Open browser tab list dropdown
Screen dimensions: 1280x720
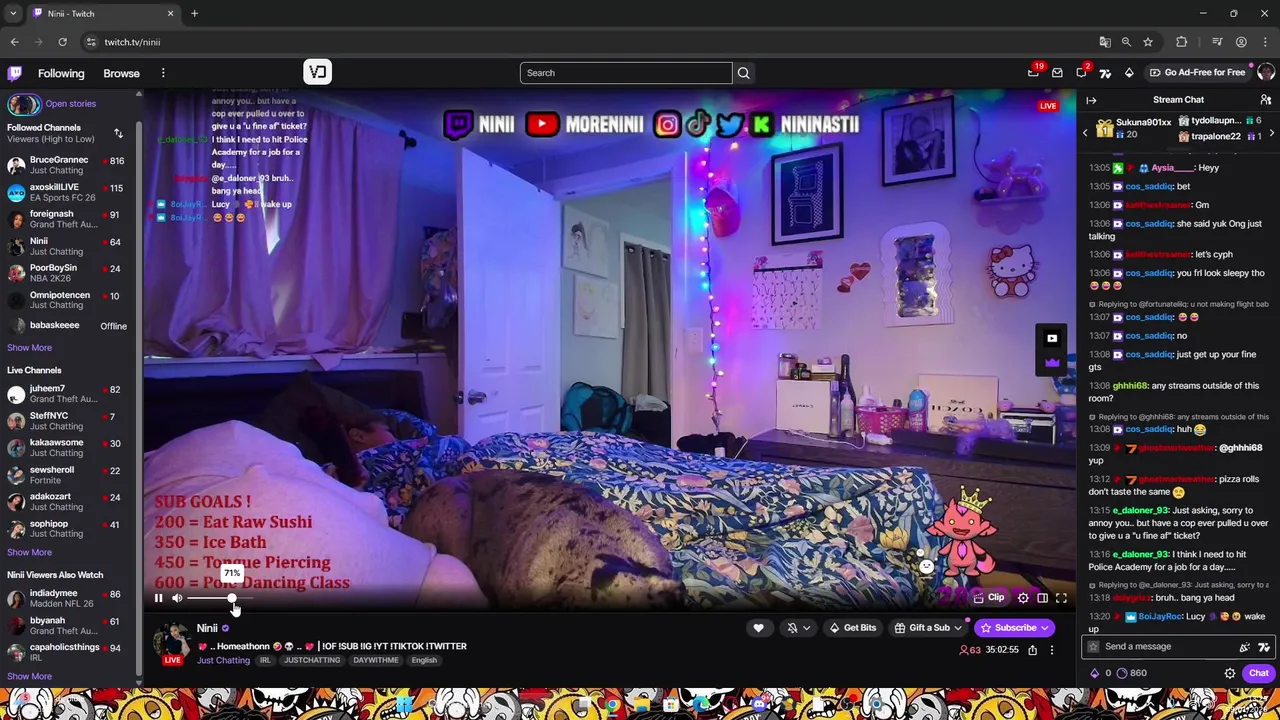click(x=13, y=14)
